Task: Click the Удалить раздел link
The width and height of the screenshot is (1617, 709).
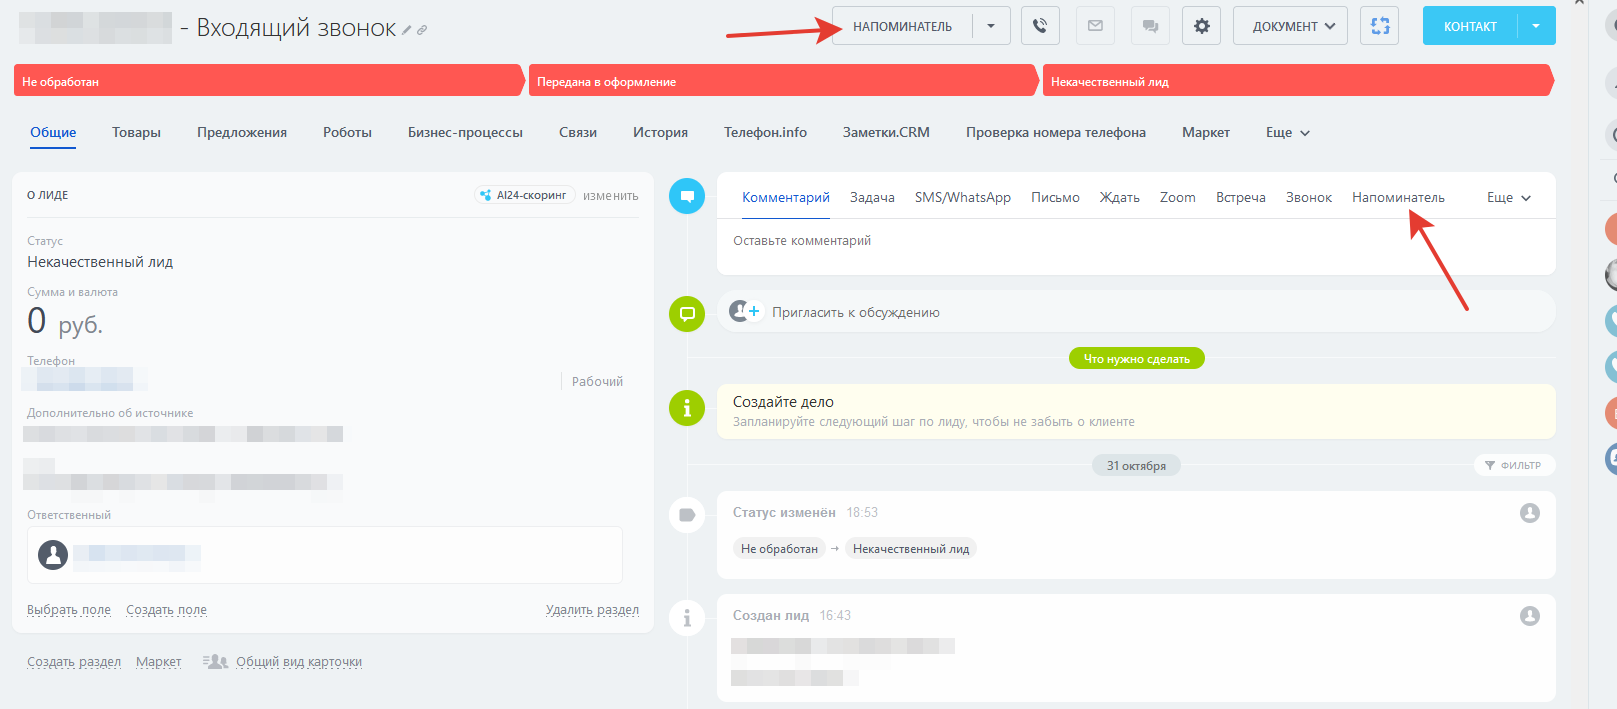Action: click(592, 610)
